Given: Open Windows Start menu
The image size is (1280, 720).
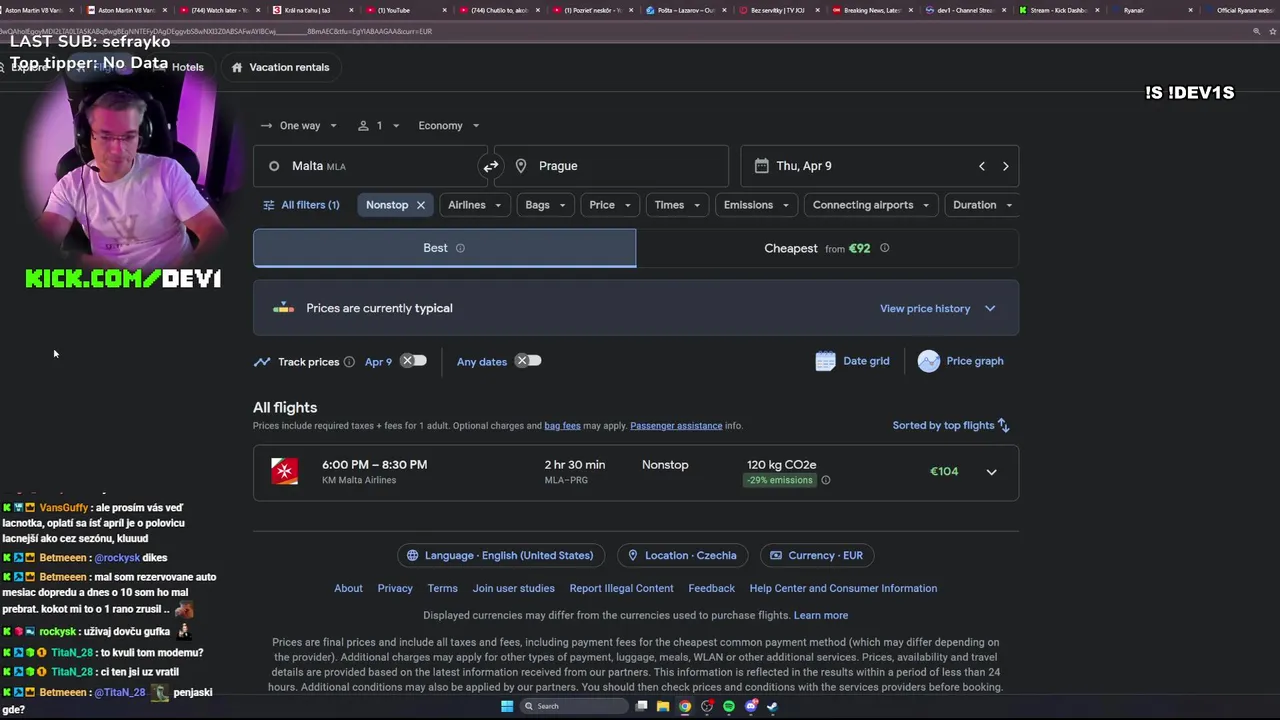Looking at the screenshot, I should pyautogui.click(x=507, y=706).
